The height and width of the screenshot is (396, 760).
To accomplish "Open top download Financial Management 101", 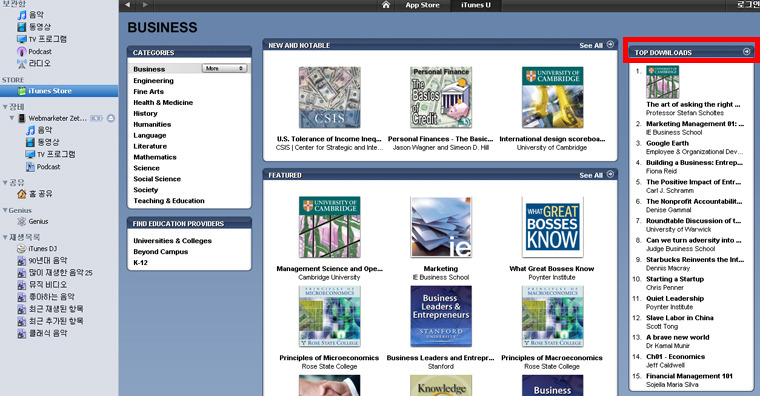I will tap(689, 376).
